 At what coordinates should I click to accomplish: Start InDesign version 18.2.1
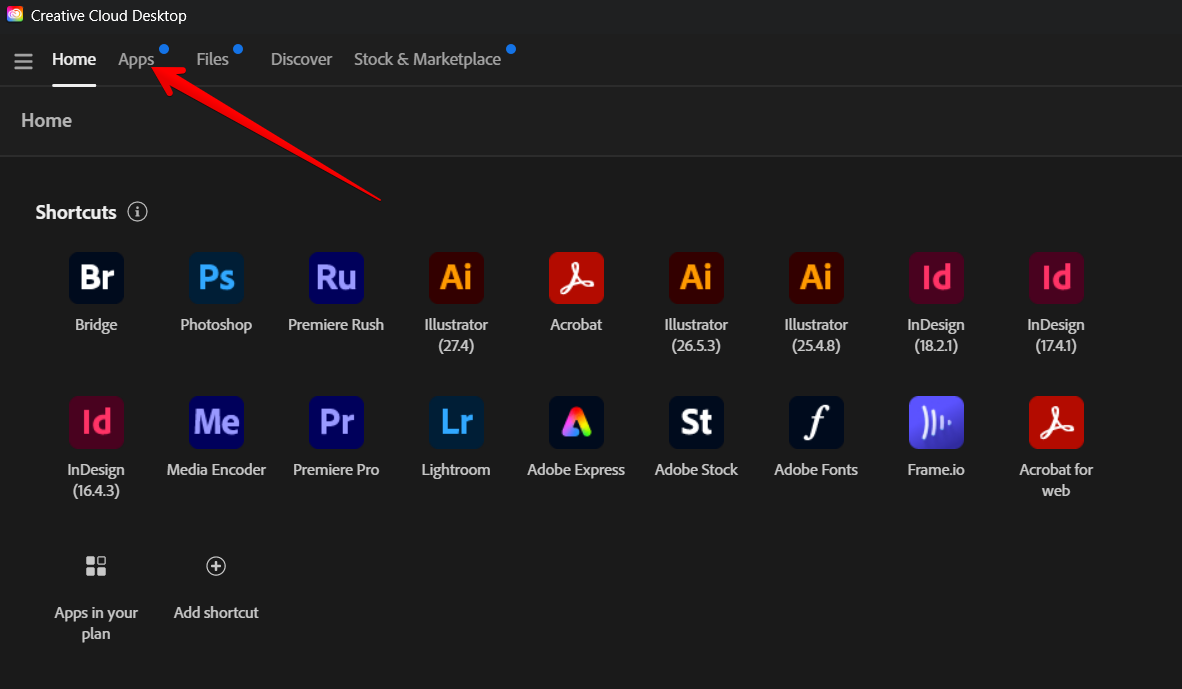(x=936, y=277)
